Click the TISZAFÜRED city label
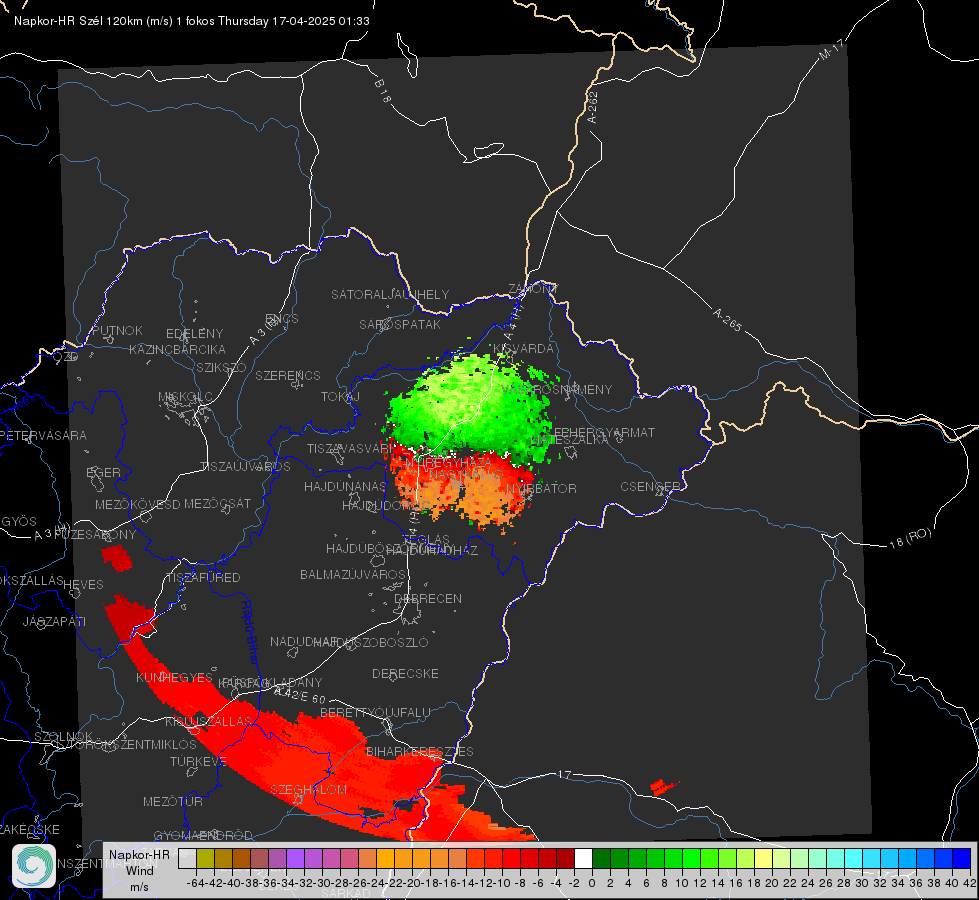979x900 pixels. [x=203, y=577]
